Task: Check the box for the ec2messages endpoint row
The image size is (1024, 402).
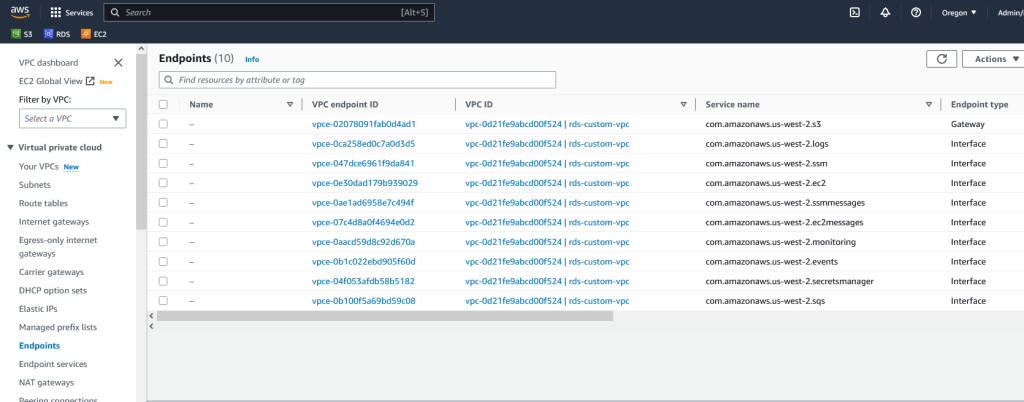Action: tap(163, 222)
